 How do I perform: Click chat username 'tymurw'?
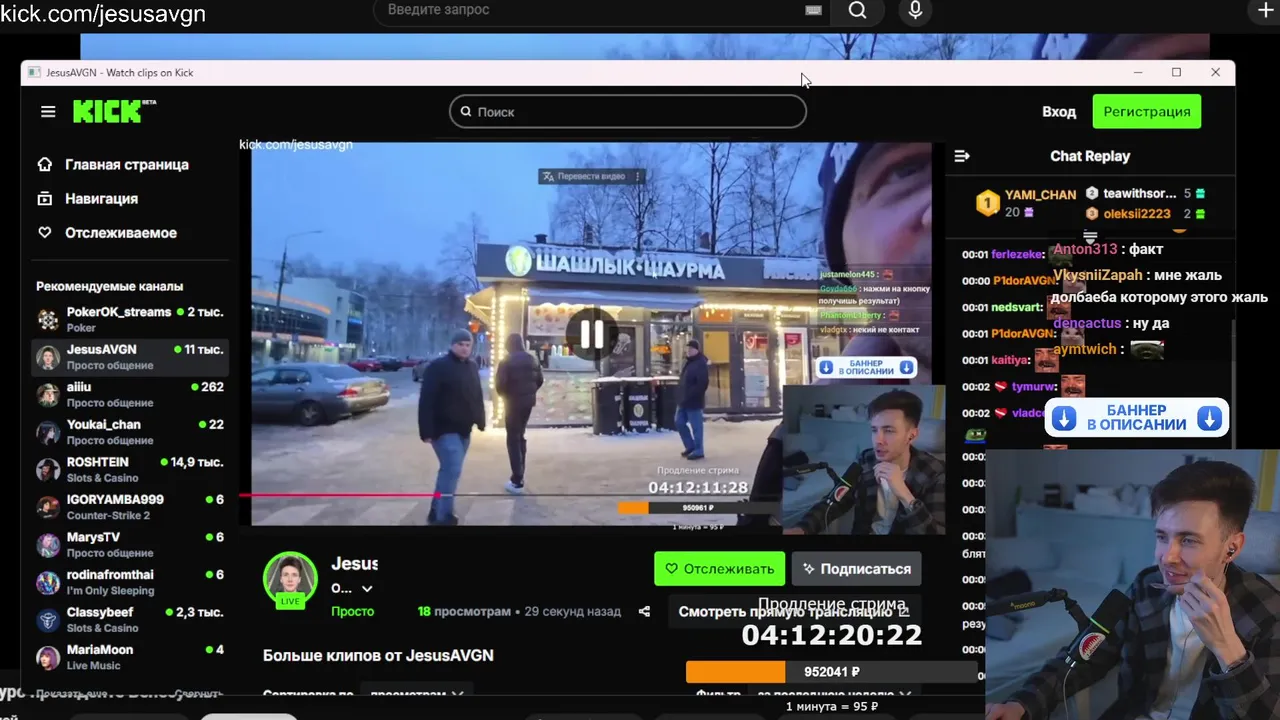1033,386
